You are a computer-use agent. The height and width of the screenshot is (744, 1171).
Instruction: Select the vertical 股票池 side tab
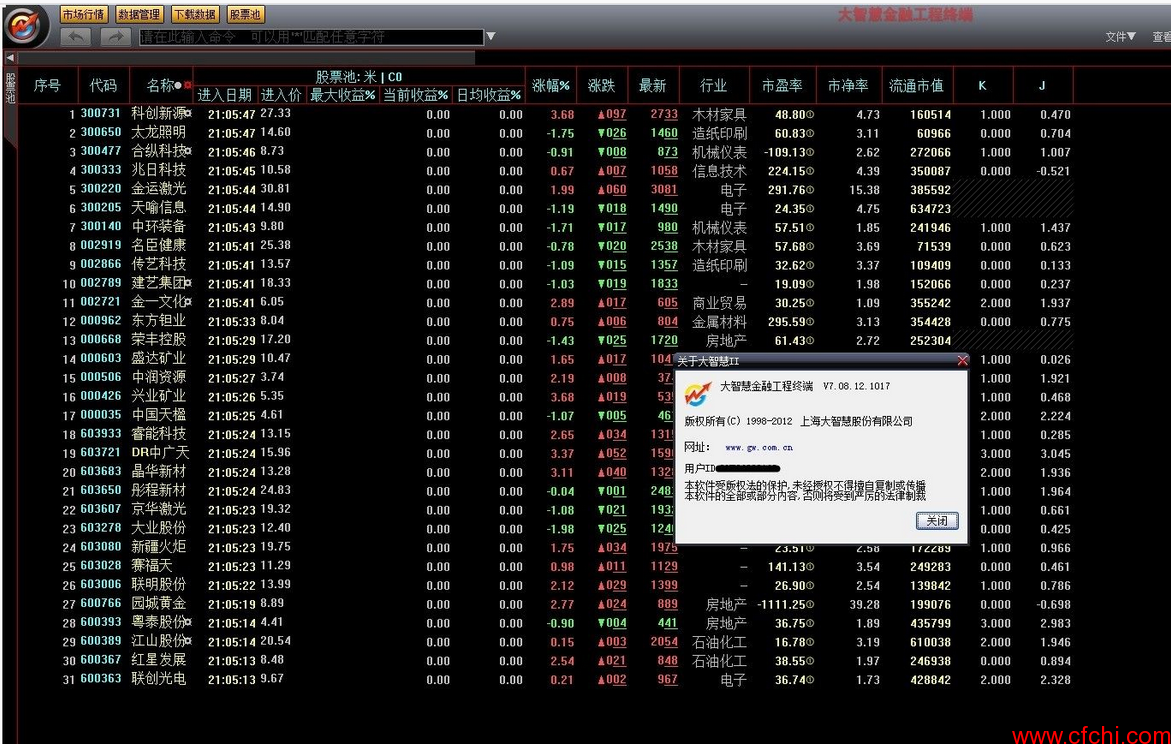click(x=10, y=88)
